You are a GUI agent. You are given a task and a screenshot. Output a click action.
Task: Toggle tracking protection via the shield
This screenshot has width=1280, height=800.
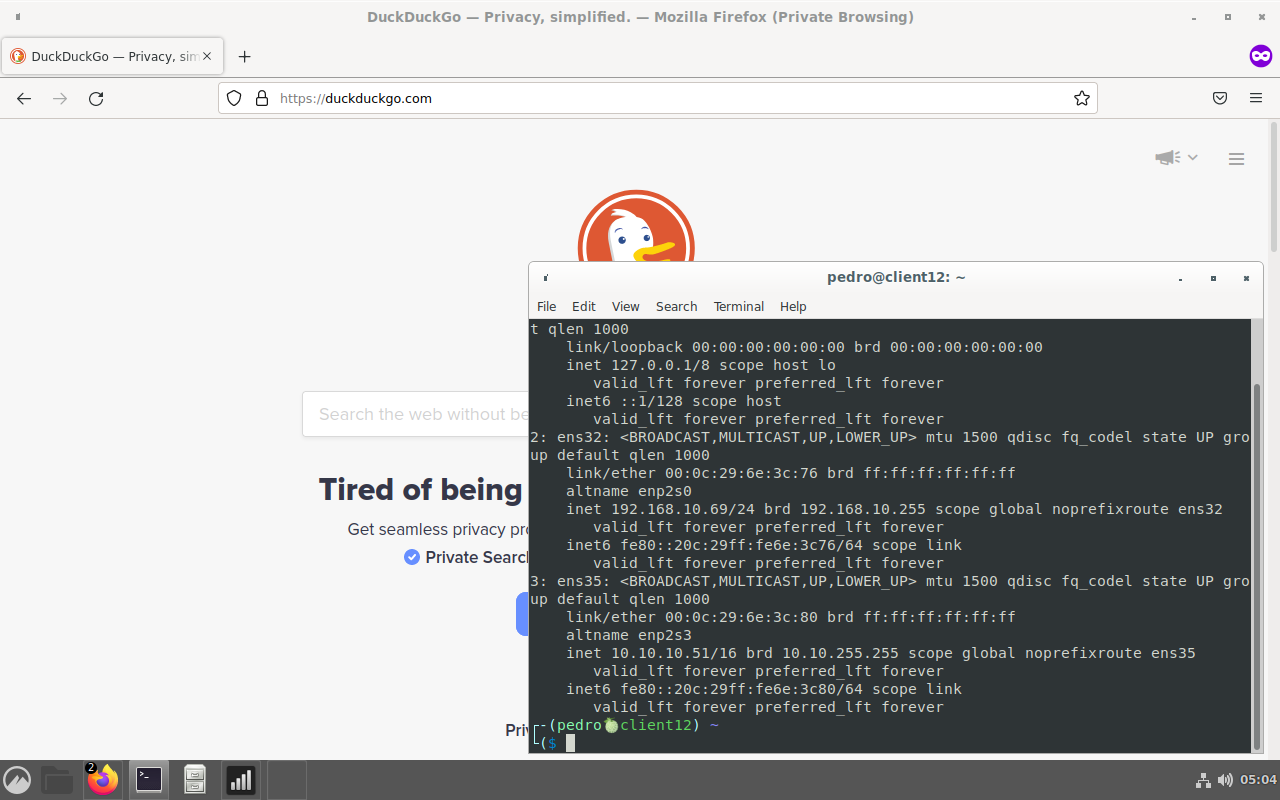(x=233, y=98)
